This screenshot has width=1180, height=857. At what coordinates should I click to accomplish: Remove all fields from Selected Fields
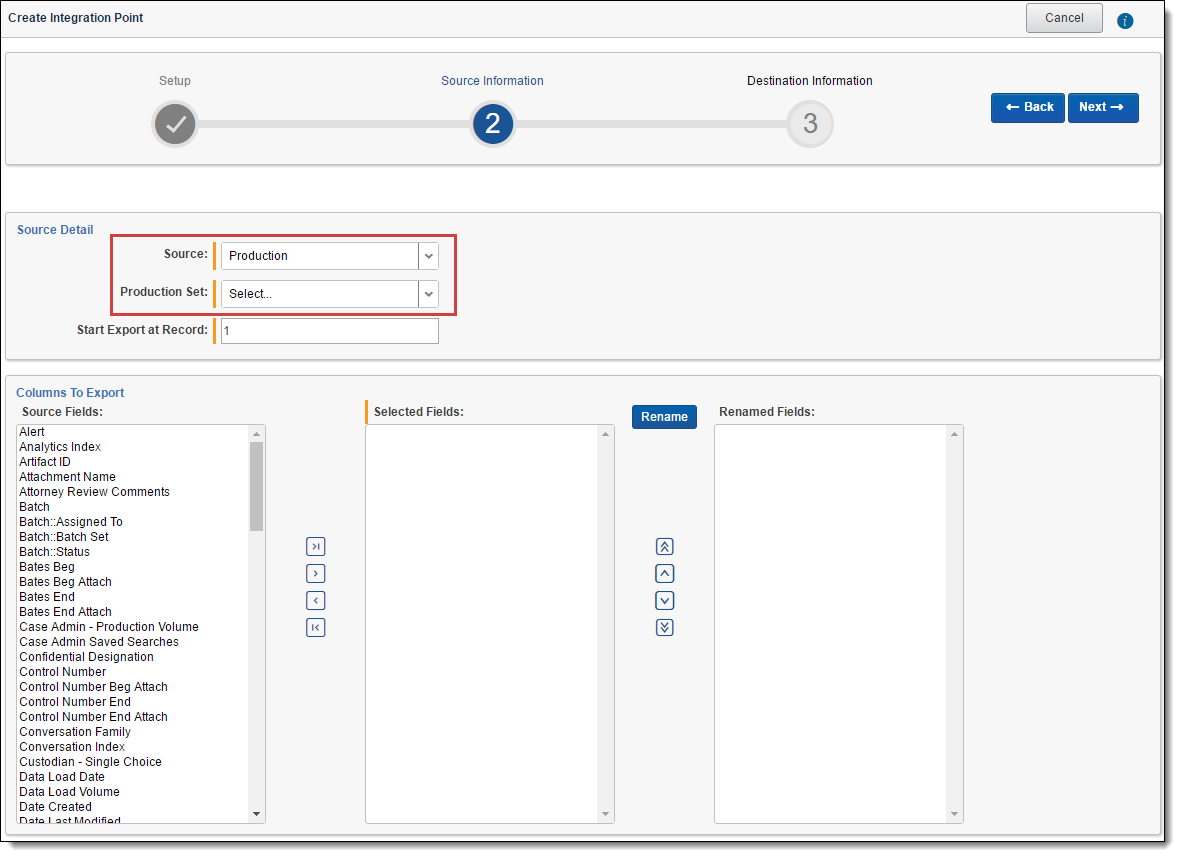316,628
